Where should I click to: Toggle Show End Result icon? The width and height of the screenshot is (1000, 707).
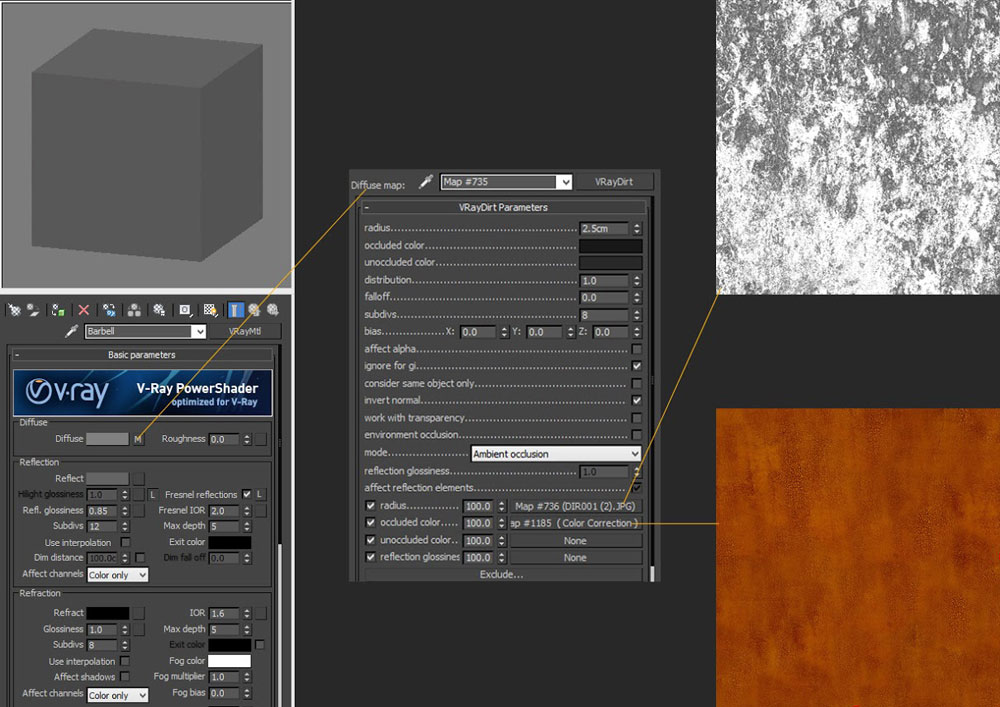[x=235, y=311]
